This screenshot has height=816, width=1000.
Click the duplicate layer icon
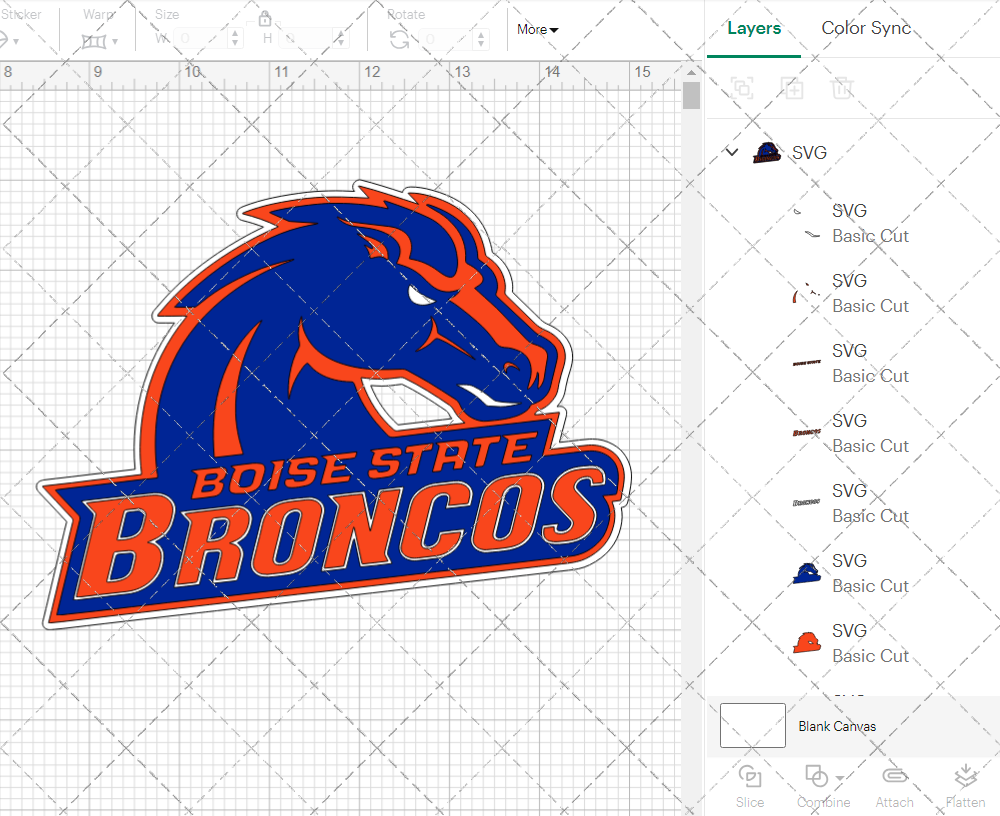792,88
